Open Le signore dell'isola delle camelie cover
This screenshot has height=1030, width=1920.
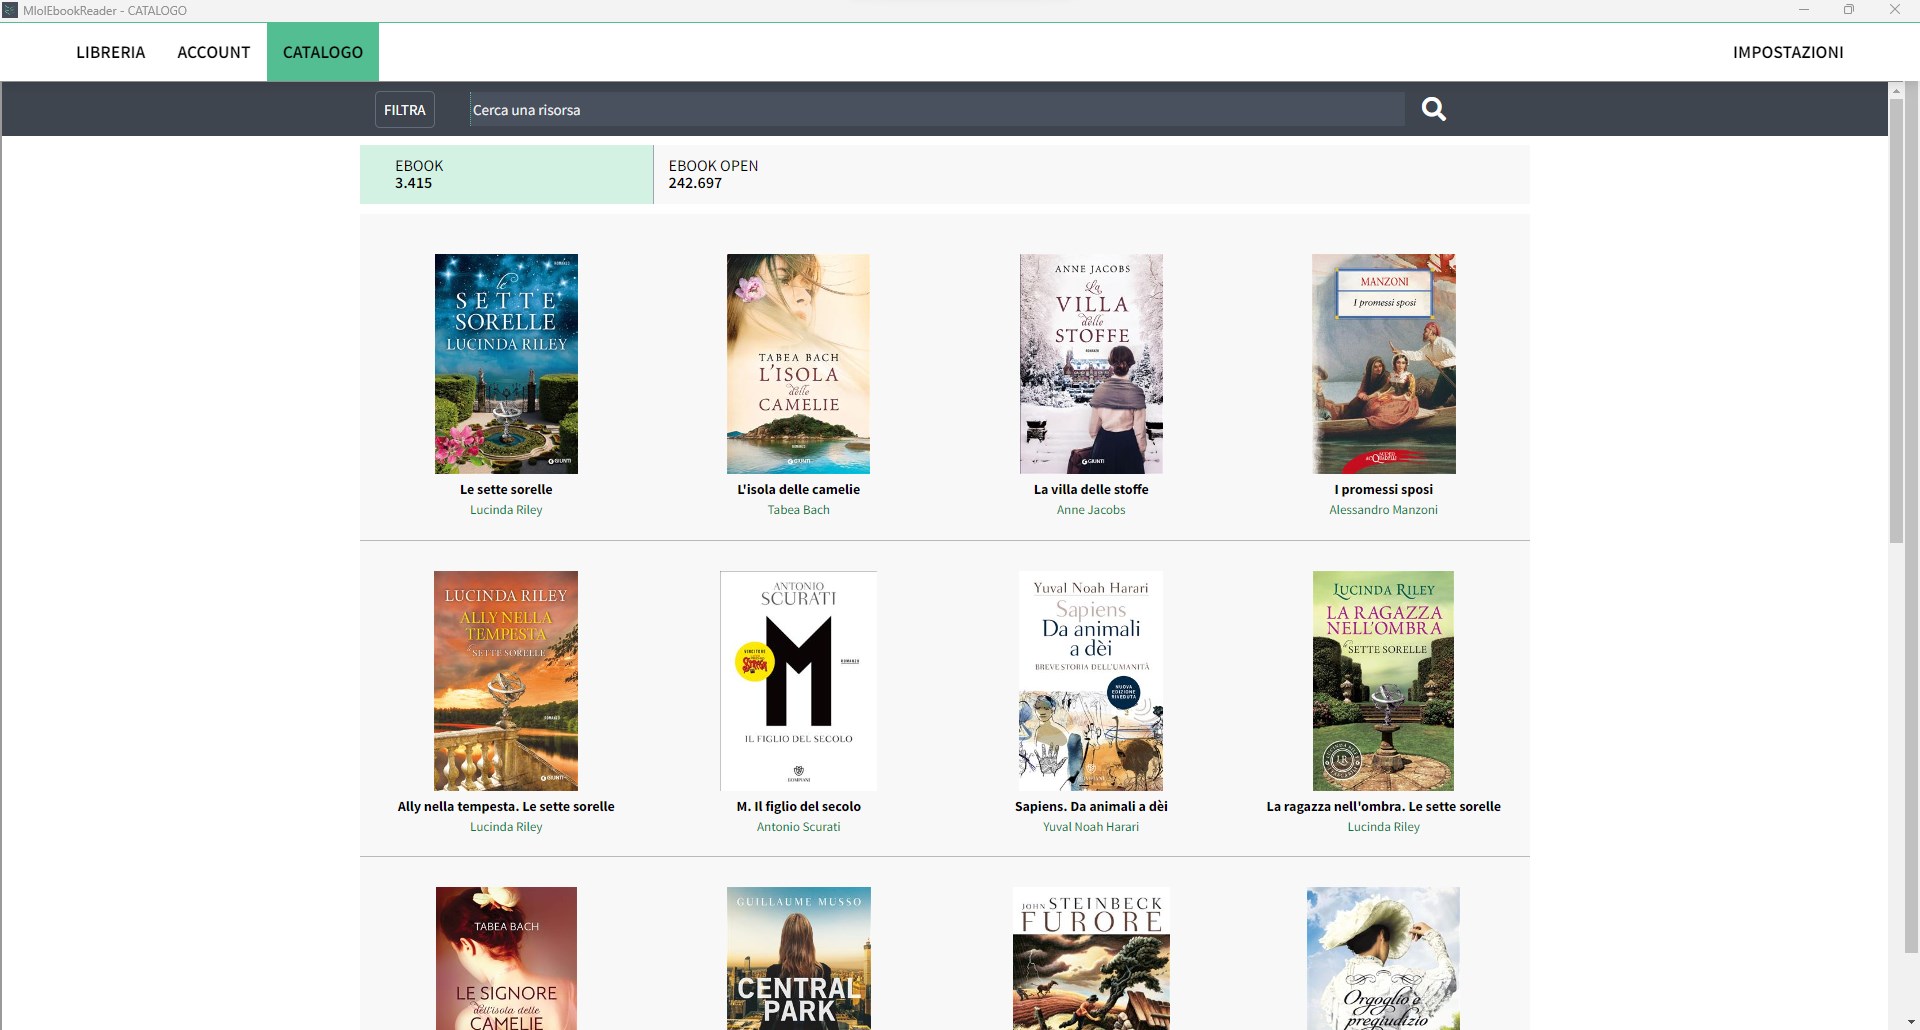tap(506, 958)
